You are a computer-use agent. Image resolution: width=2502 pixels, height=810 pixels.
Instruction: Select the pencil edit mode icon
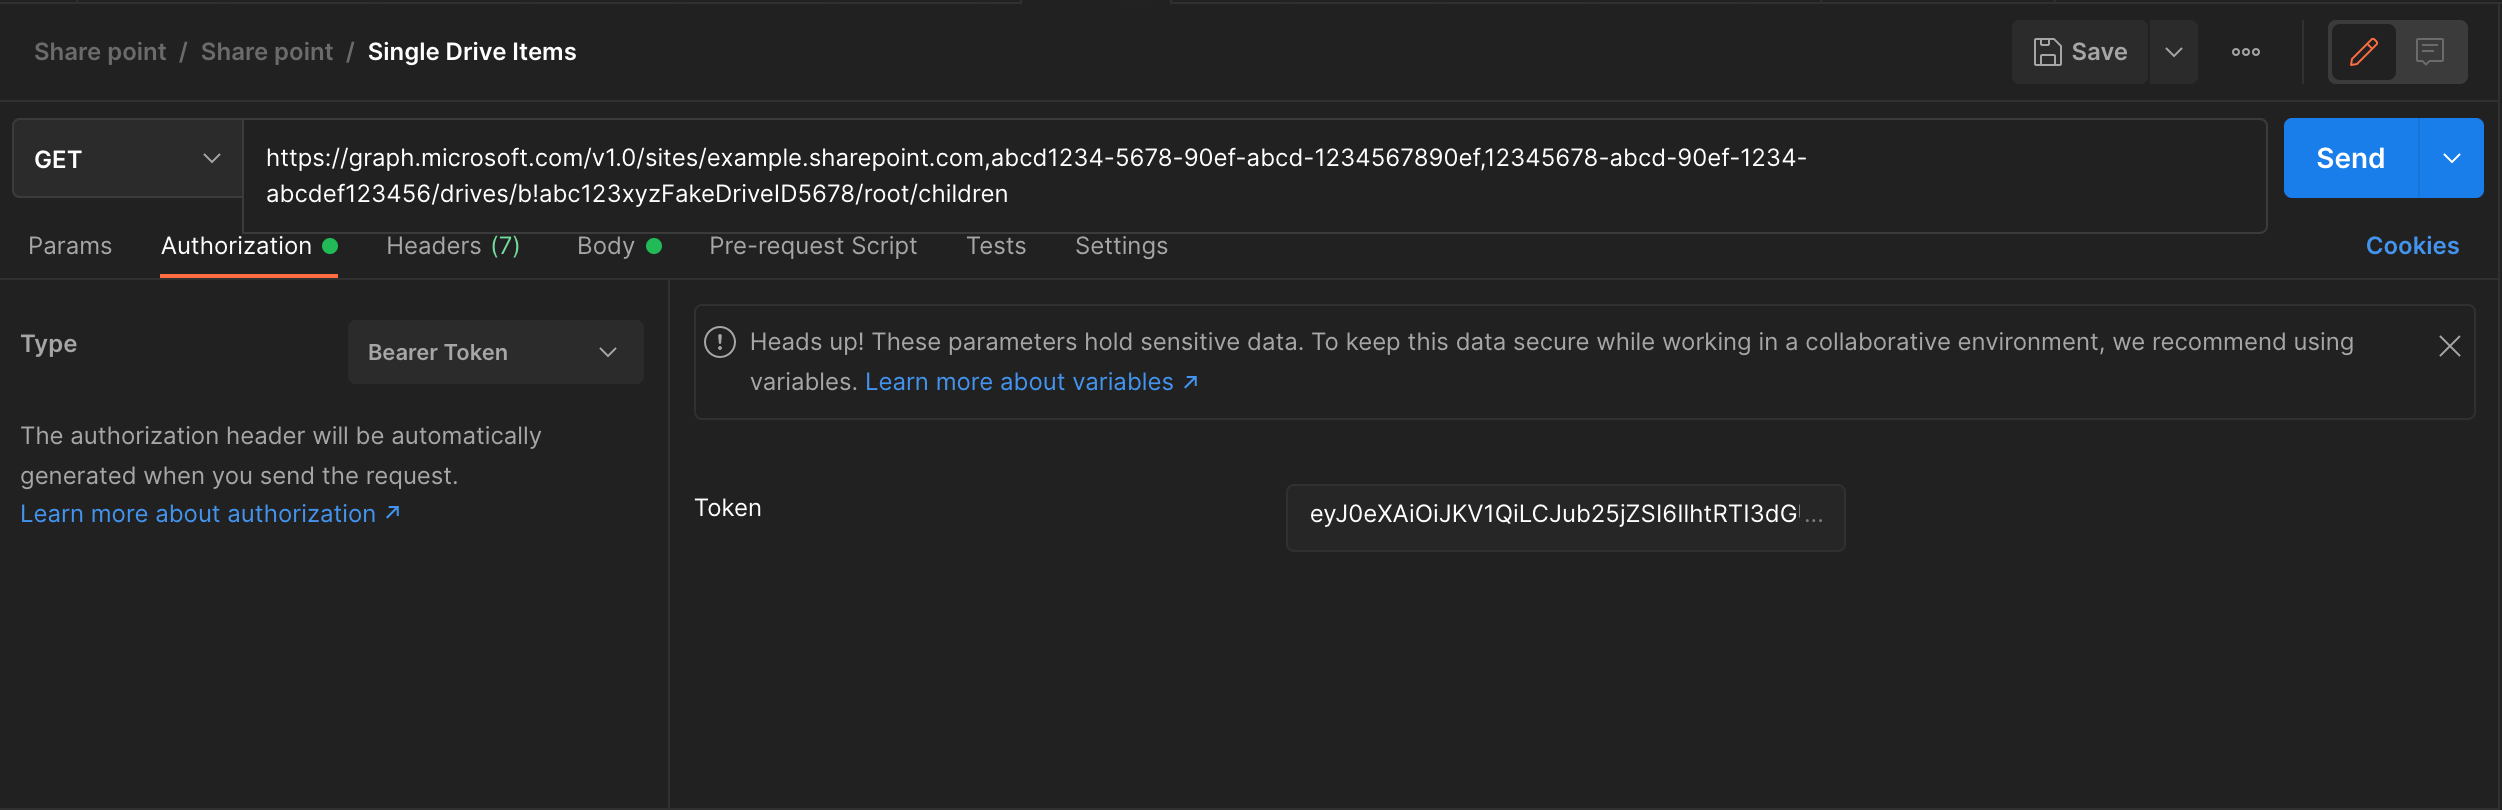pyautogui.click(x=2364, y=52)
